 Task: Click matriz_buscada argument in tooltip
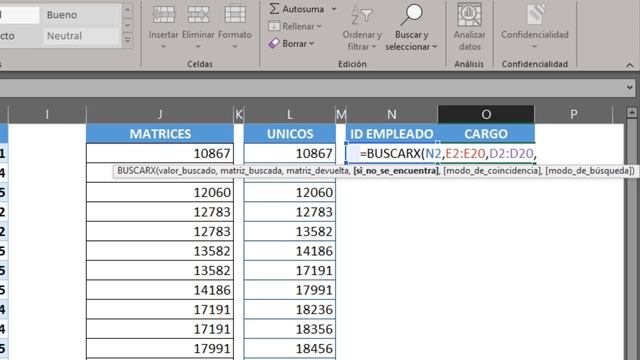[251, 171]
